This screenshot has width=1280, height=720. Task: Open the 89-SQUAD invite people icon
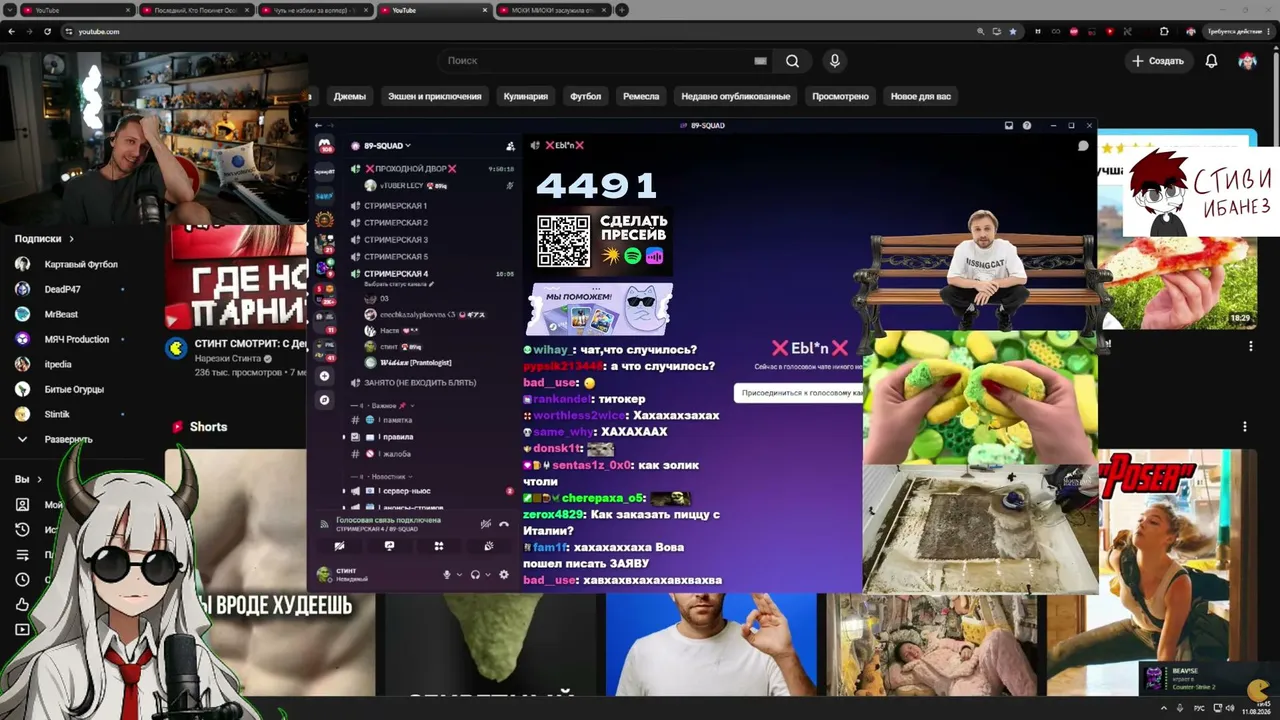510,146
